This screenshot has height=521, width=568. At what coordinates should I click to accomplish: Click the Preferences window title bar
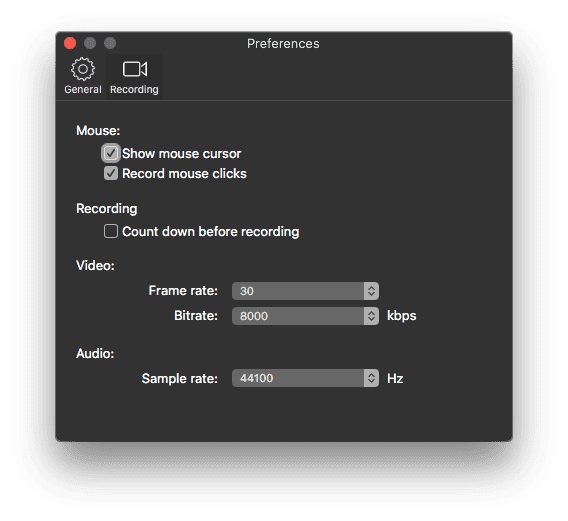(x=283, y=43)
